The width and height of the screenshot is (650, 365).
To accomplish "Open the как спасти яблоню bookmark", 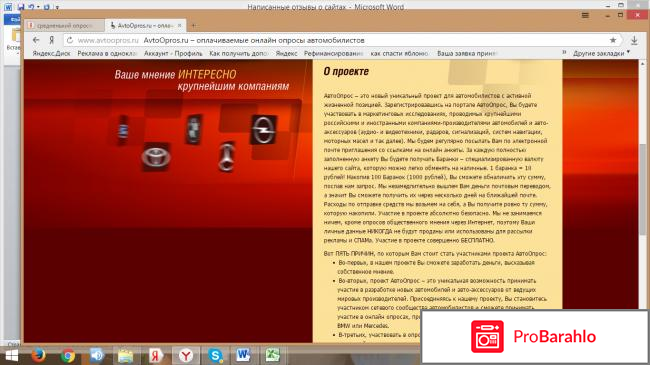I will 400,54.
